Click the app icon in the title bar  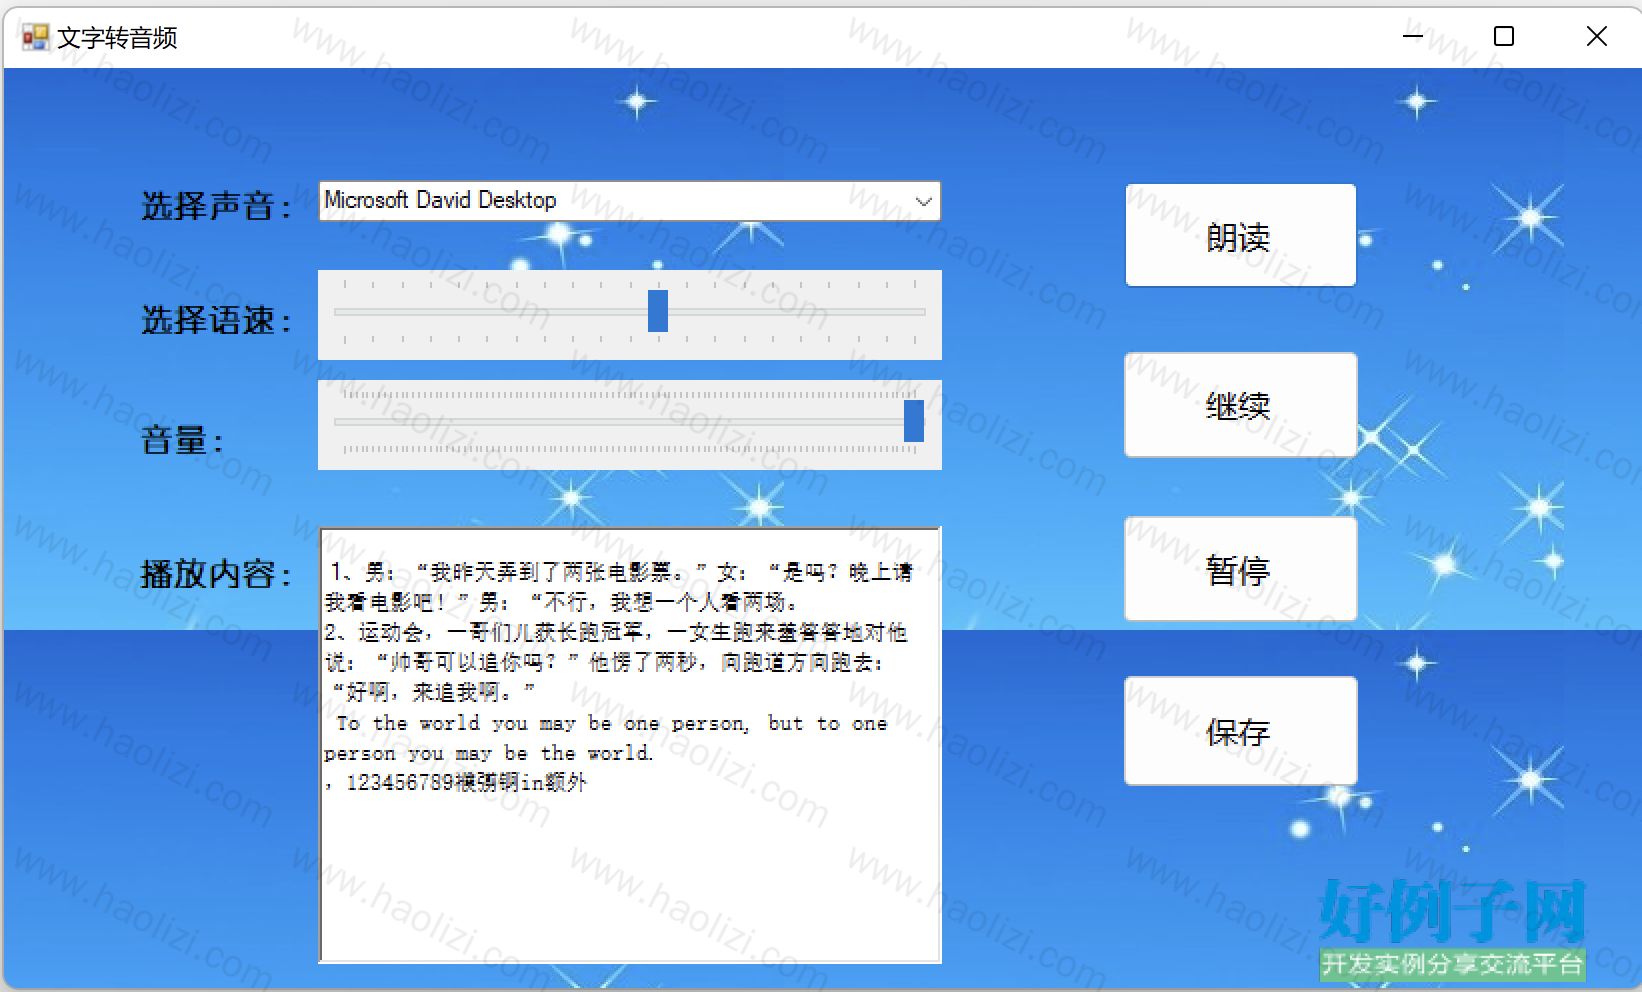[x=35, y=37]
